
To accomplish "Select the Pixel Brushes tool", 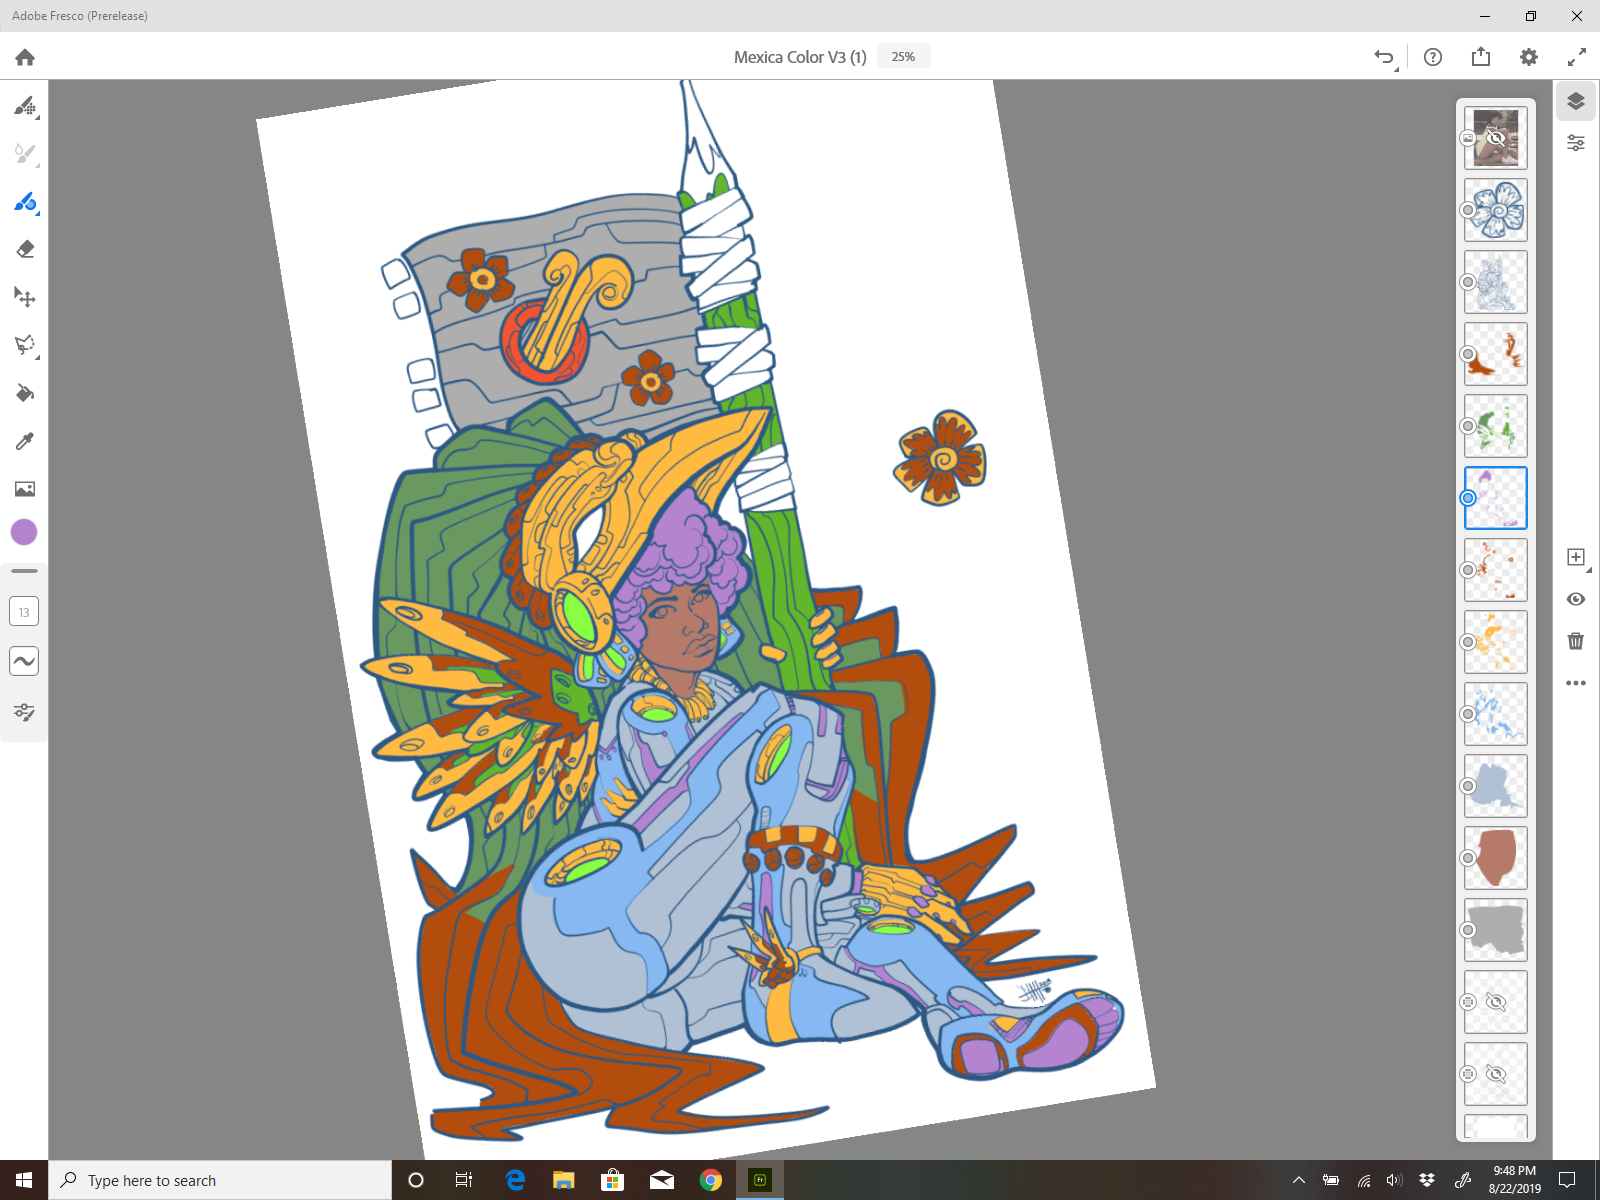I will [x=25, y=105].
